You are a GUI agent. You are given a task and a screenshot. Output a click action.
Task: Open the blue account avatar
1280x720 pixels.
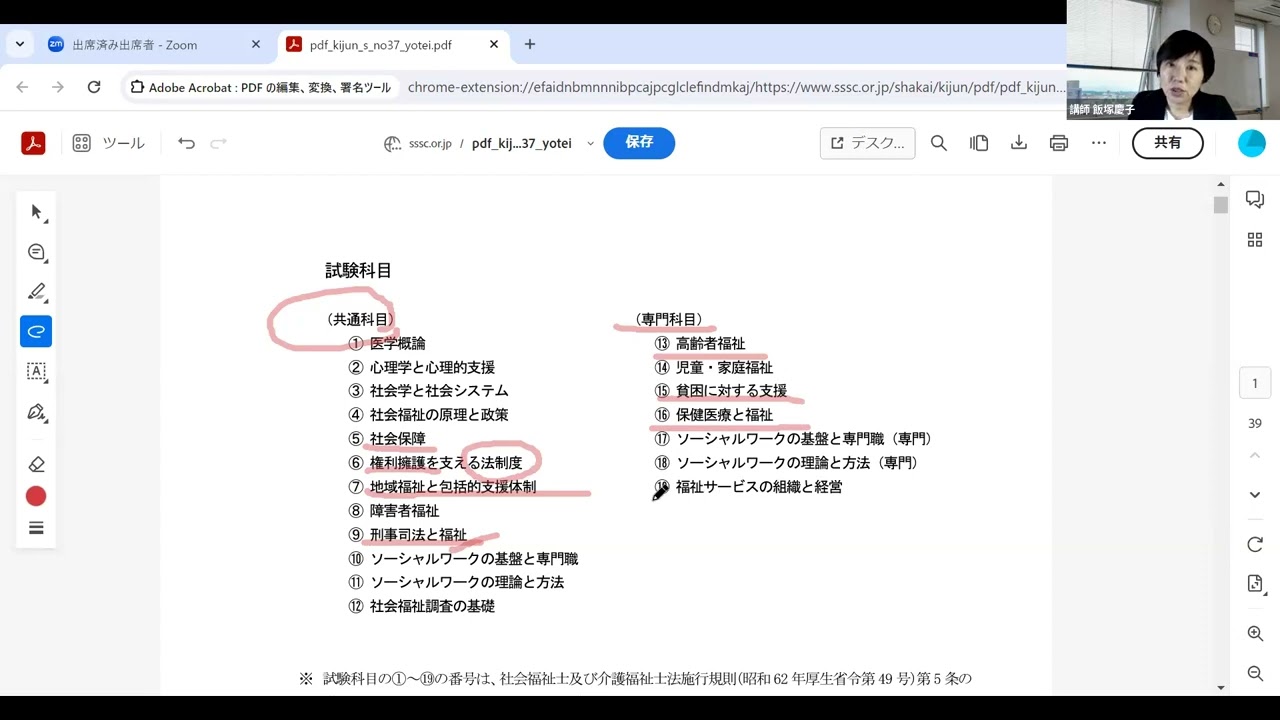point(1252,143)
